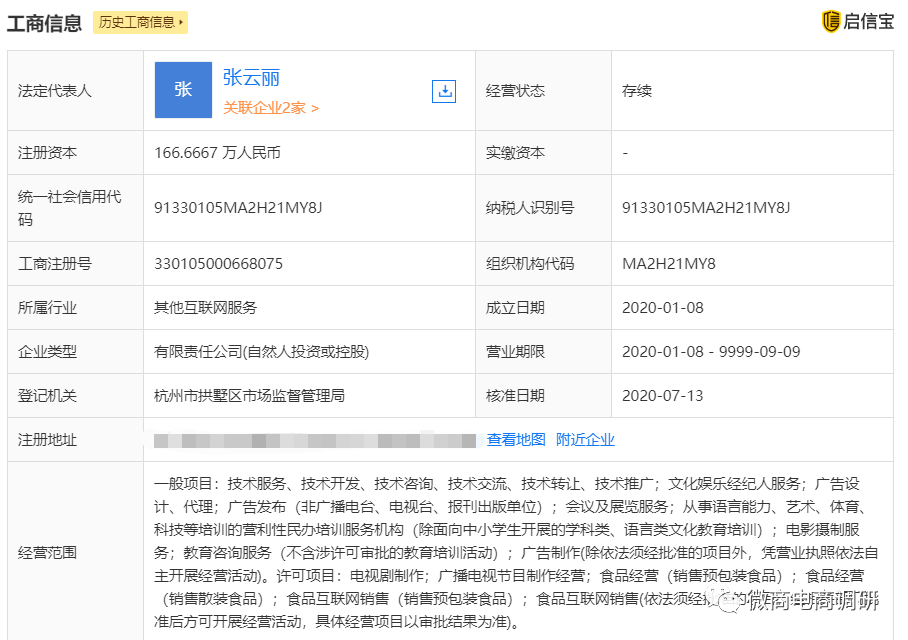Click the 核准日期 label cell
This screenshot has height=640, width=908.
pyautogui.click(x=543, y=396)
